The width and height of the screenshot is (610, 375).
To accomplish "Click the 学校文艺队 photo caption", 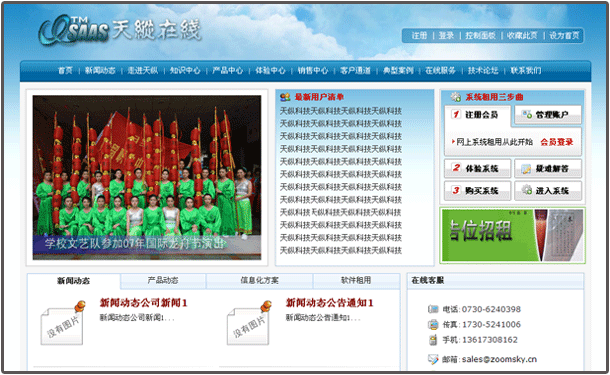I will tap(135, 244).
